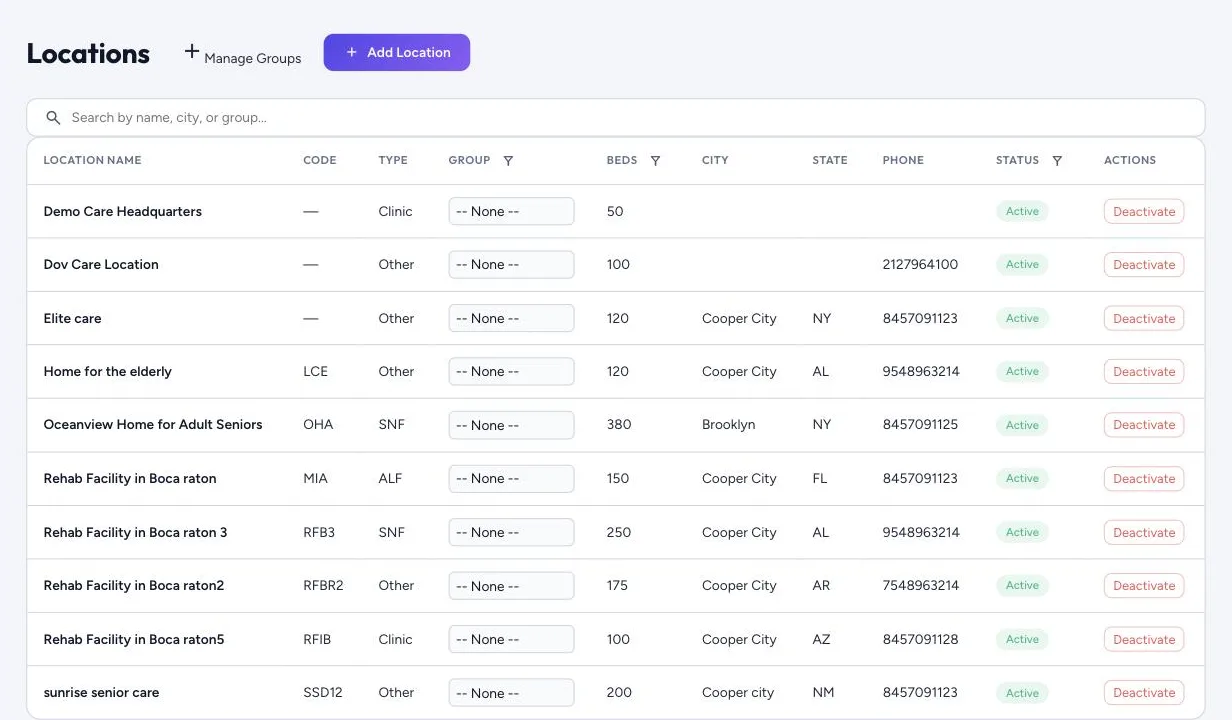Deactivate Home for the elderly

click(1144, 371)
